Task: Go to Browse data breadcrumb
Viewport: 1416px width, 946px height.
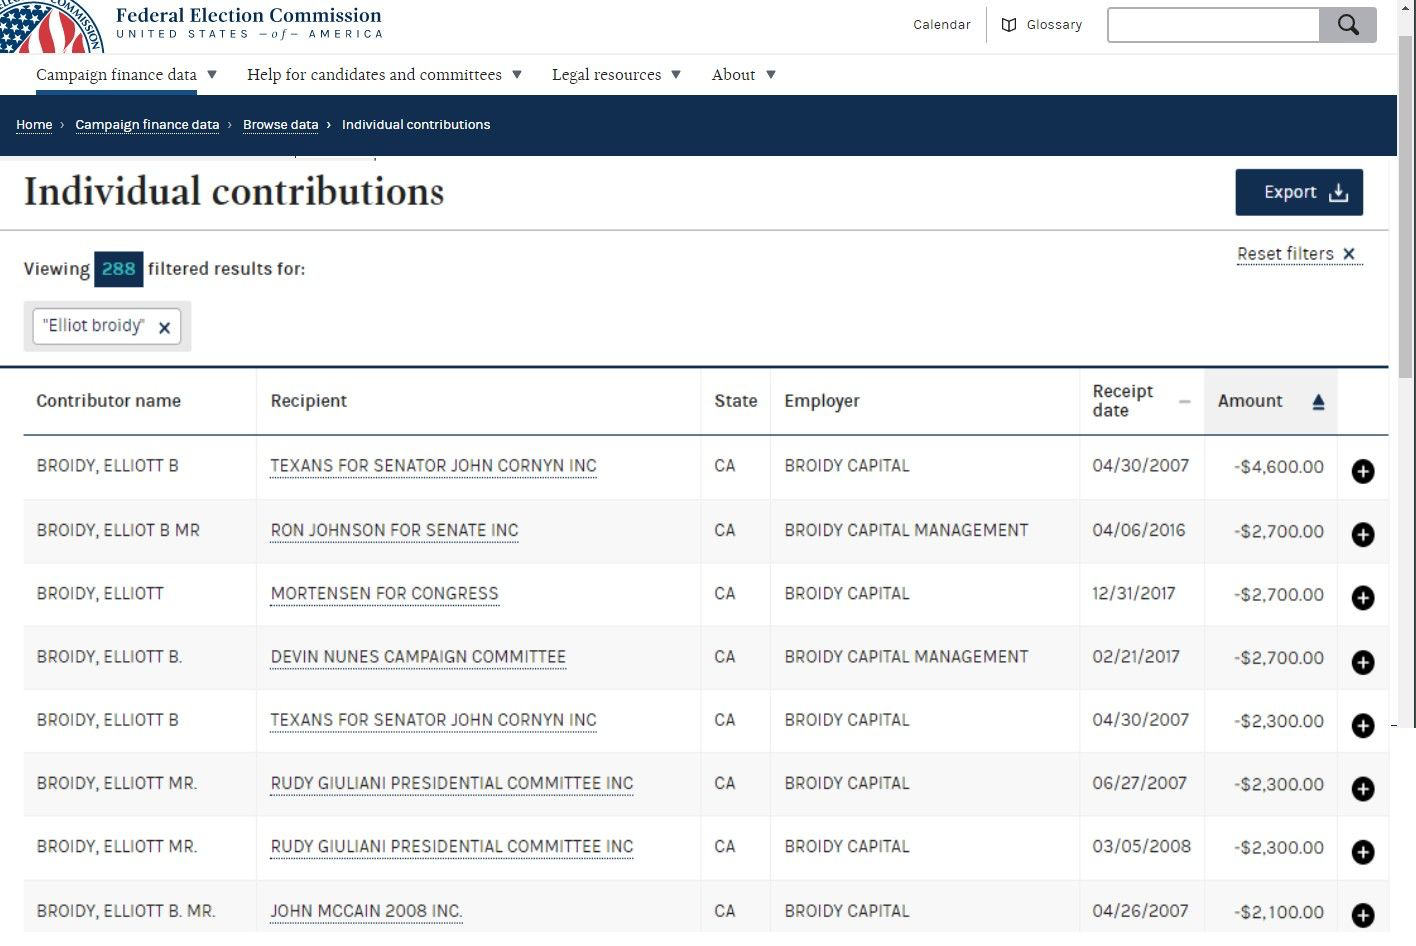Action: [x=280, y=125]
